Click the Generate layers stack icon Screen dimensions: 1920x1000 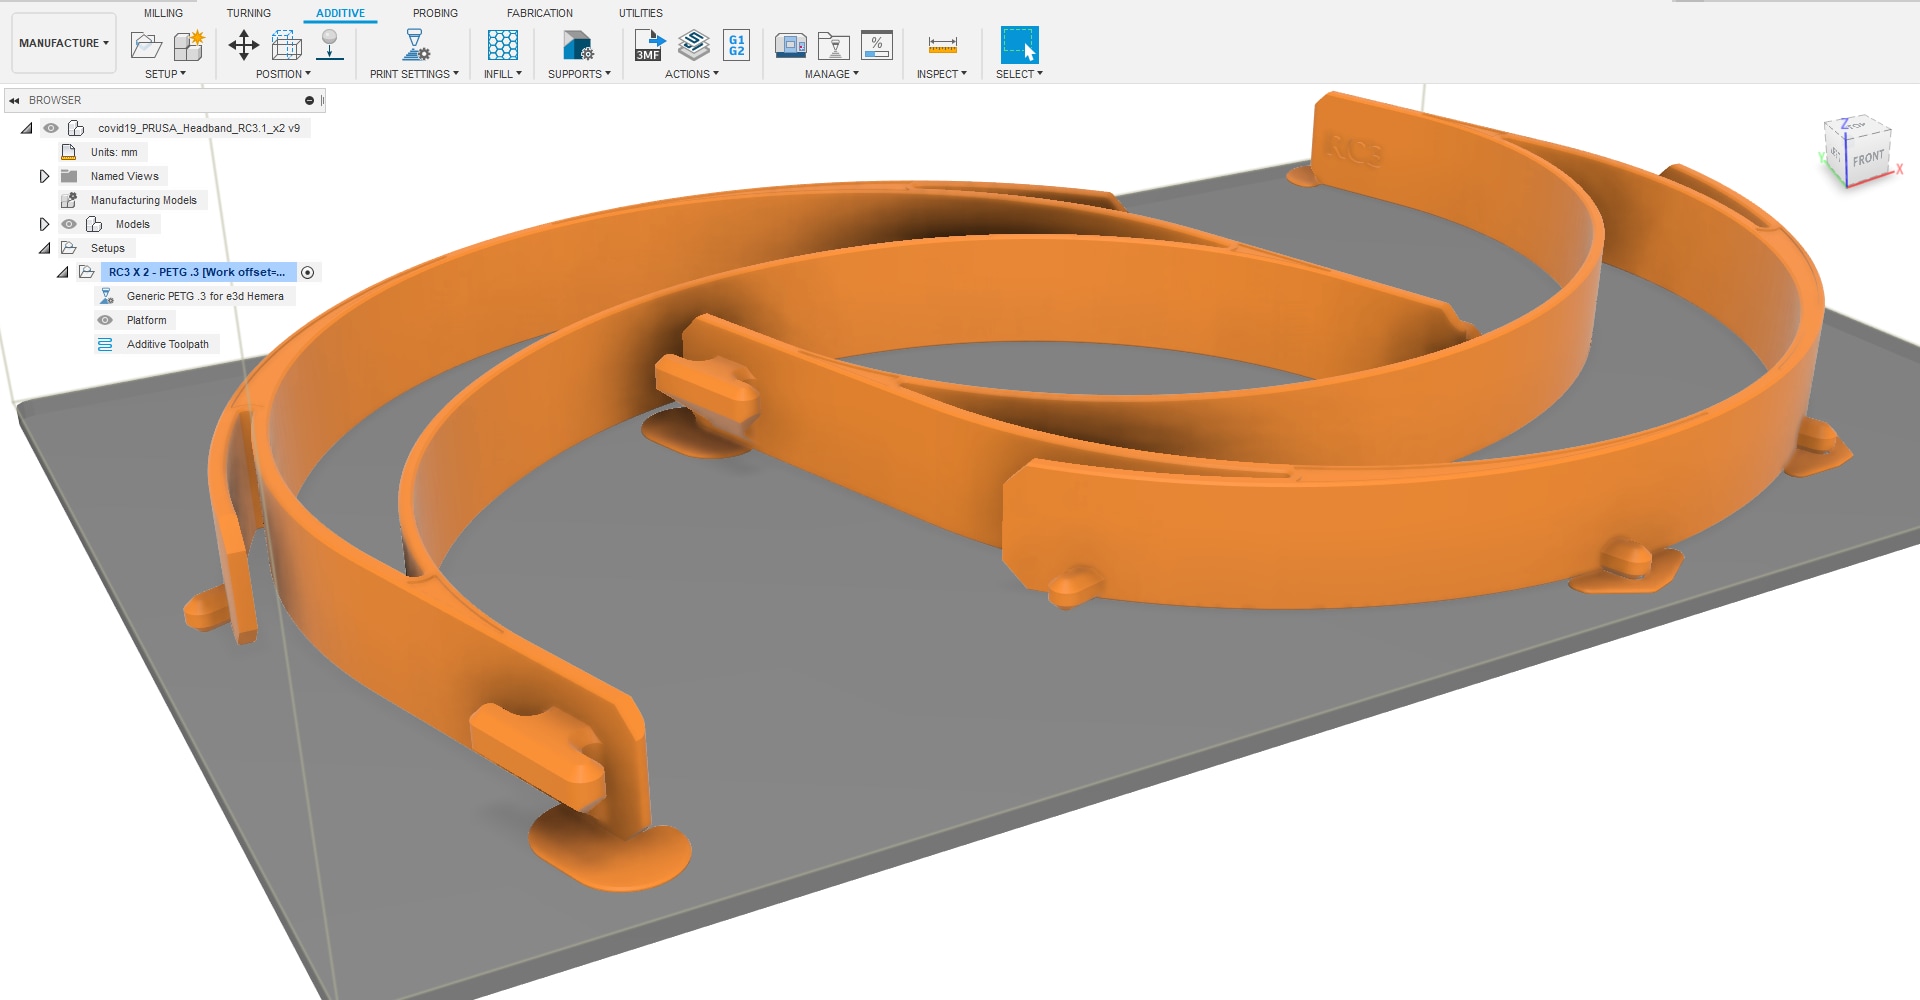[693, 45]
